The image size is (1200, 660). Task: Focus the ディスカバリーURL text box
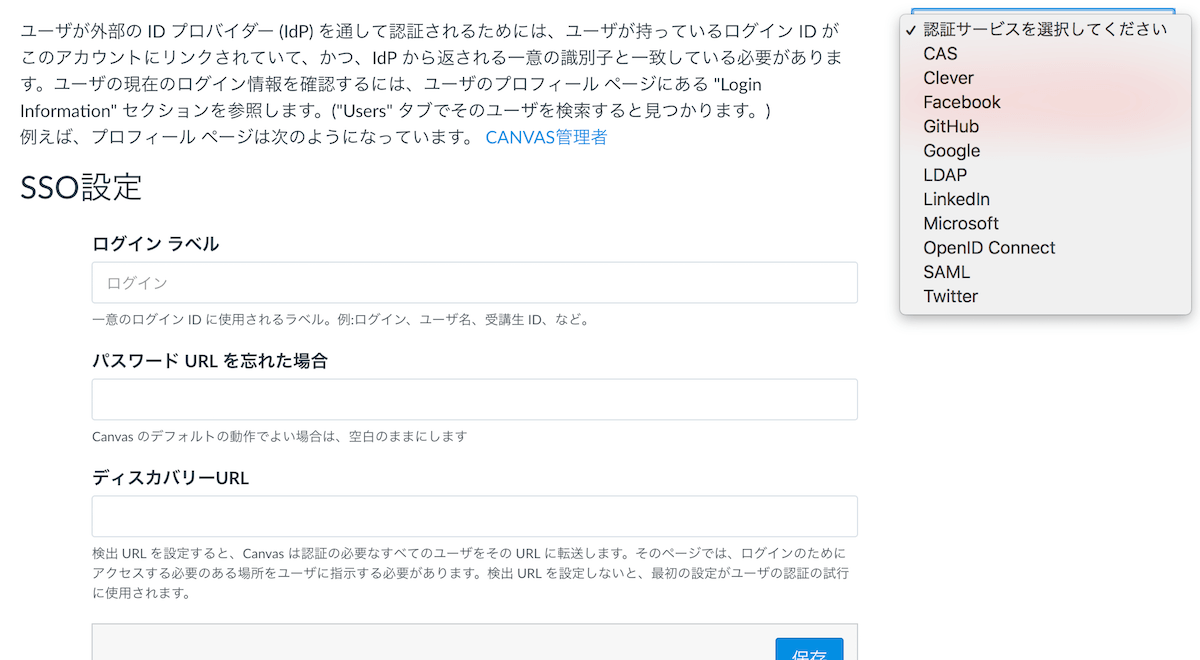tap(474, 516)
